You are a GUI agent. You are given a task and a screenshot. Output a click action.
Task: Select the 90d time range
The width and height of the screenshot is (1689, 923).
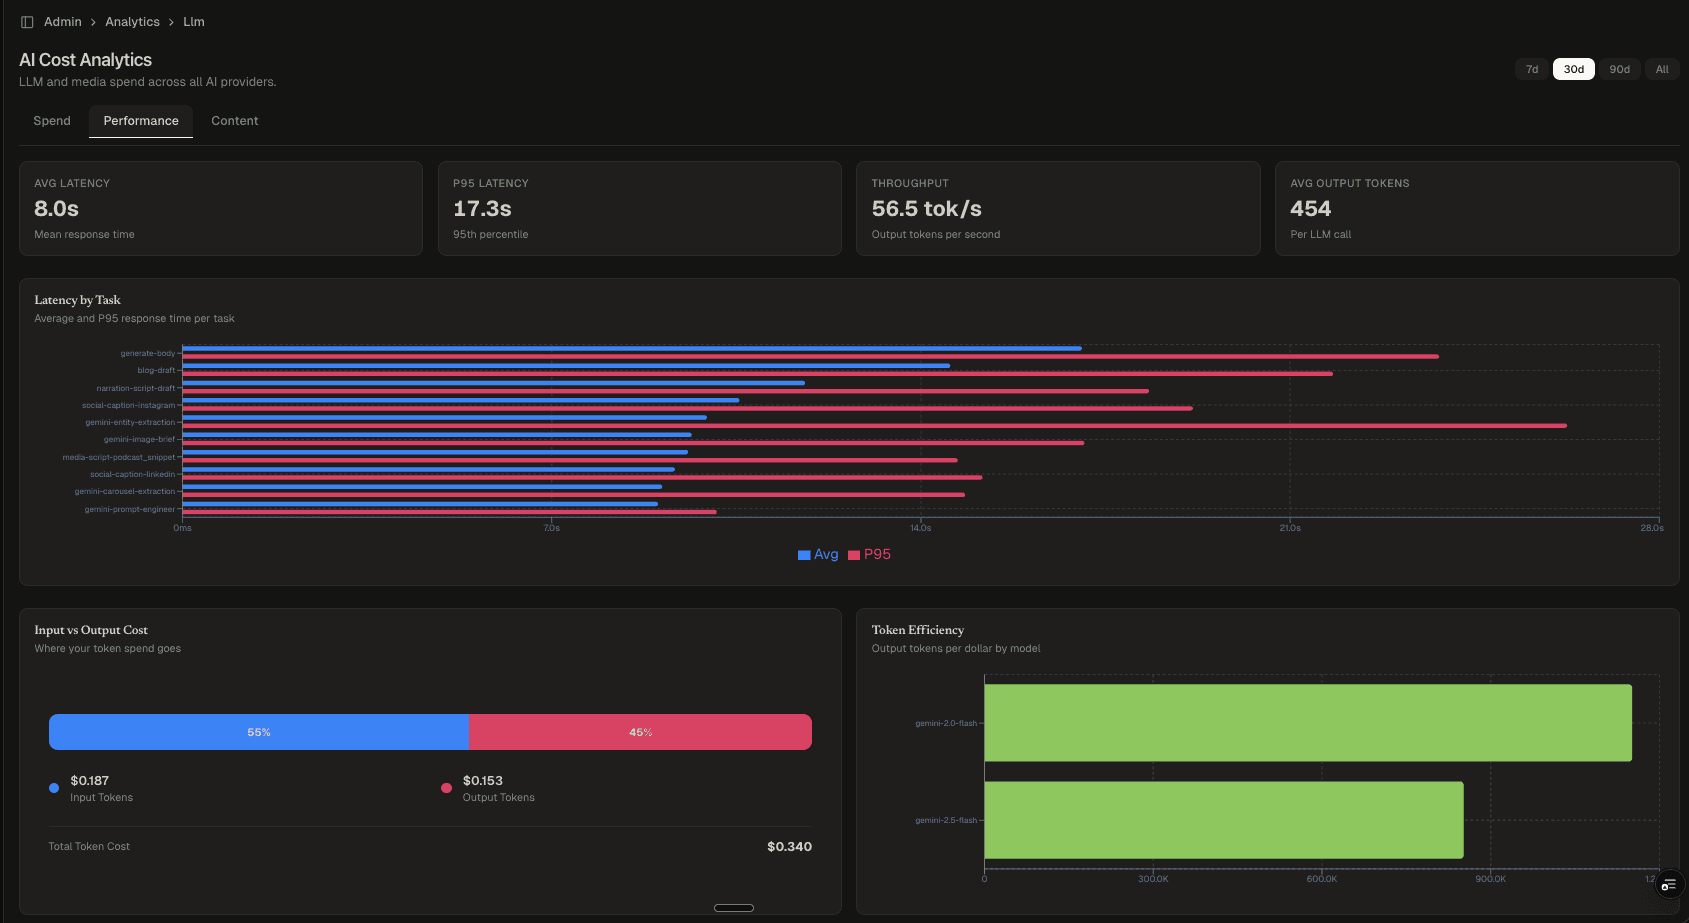point(1620,69)
